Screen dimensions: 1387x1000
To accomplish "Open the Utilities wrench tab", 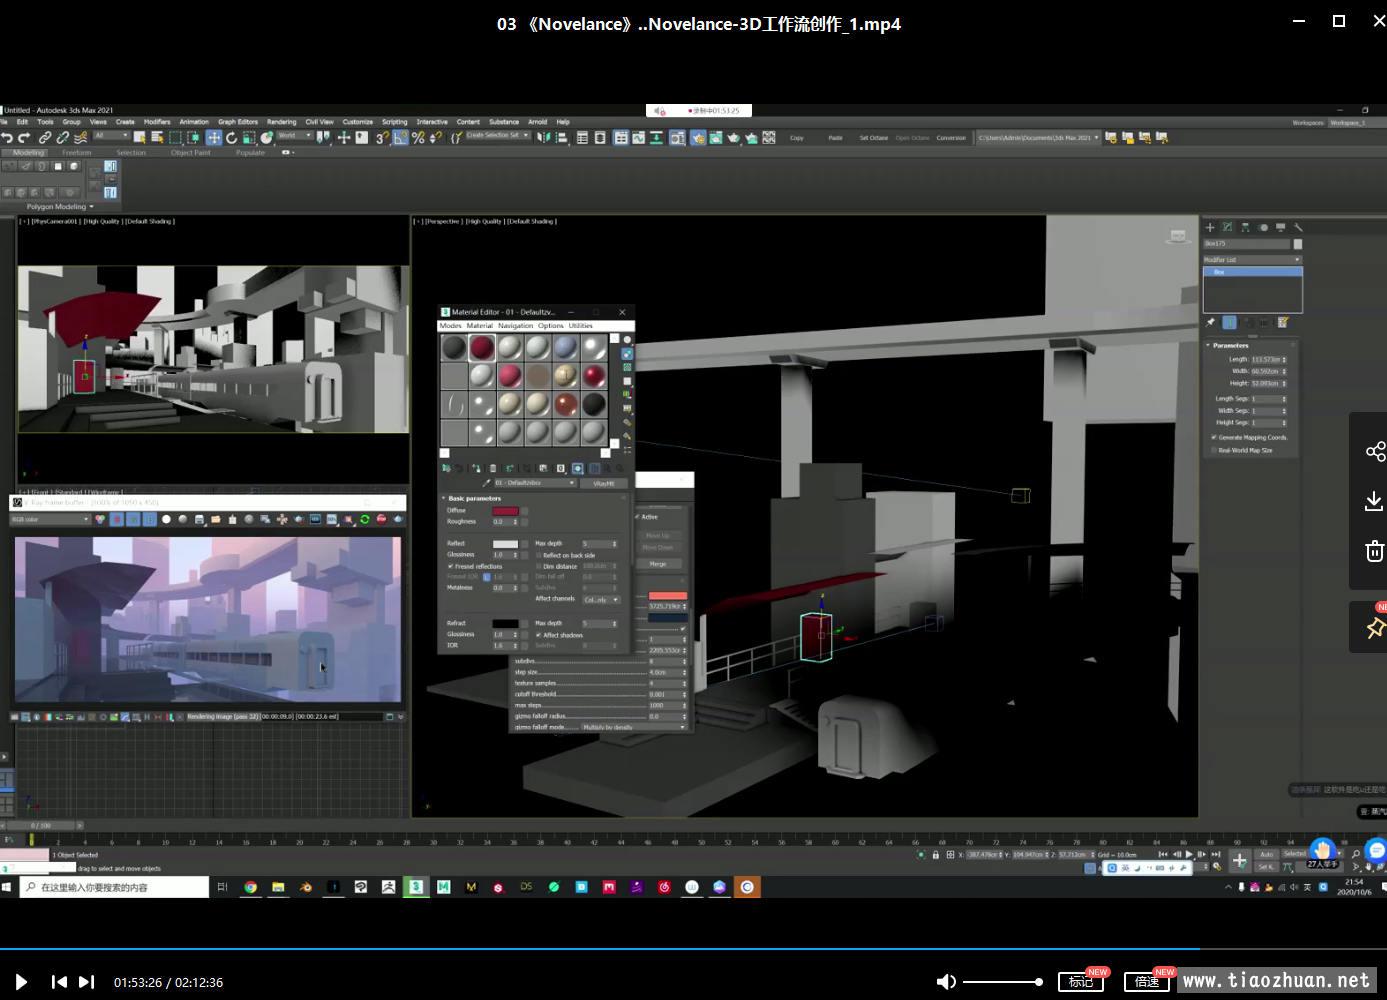I will coord(1298,227).
